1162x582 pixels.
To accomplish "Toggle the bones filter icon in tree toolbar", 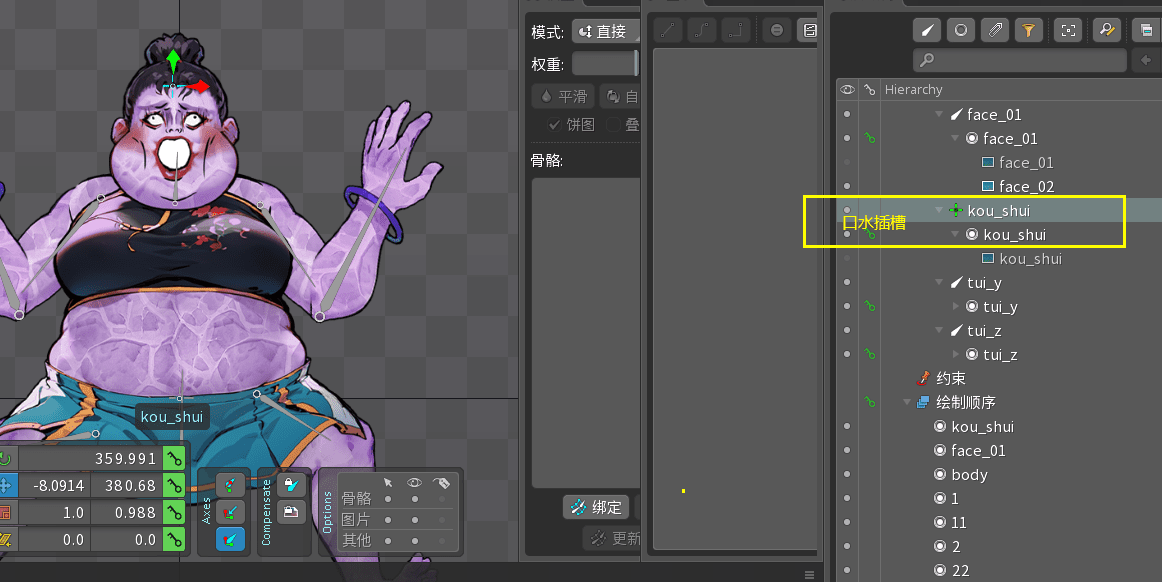I will point(927,30).
